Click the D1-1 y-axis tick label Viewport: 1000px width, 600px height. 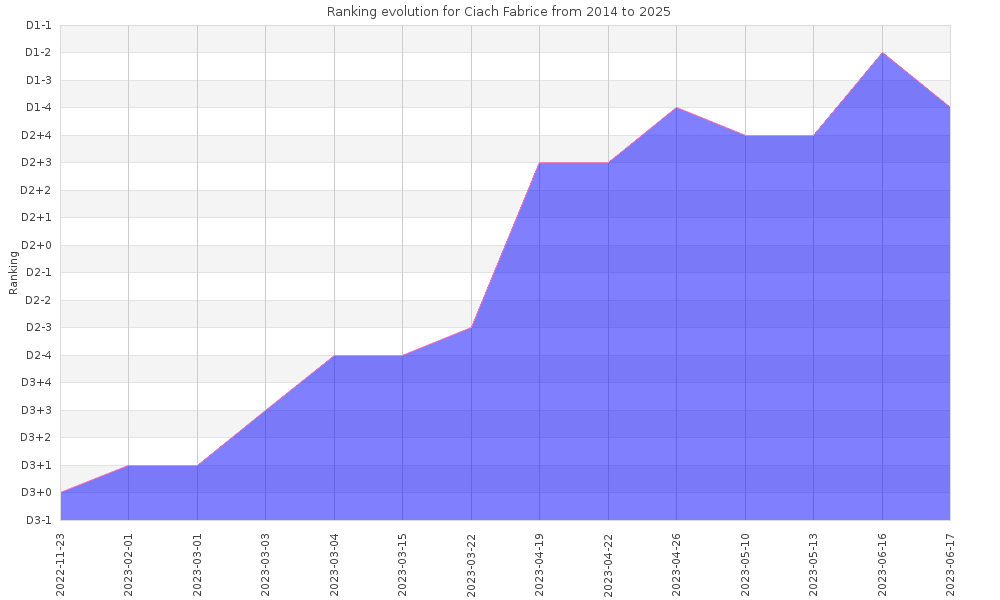pyautogui.click(x=38, y=25)
